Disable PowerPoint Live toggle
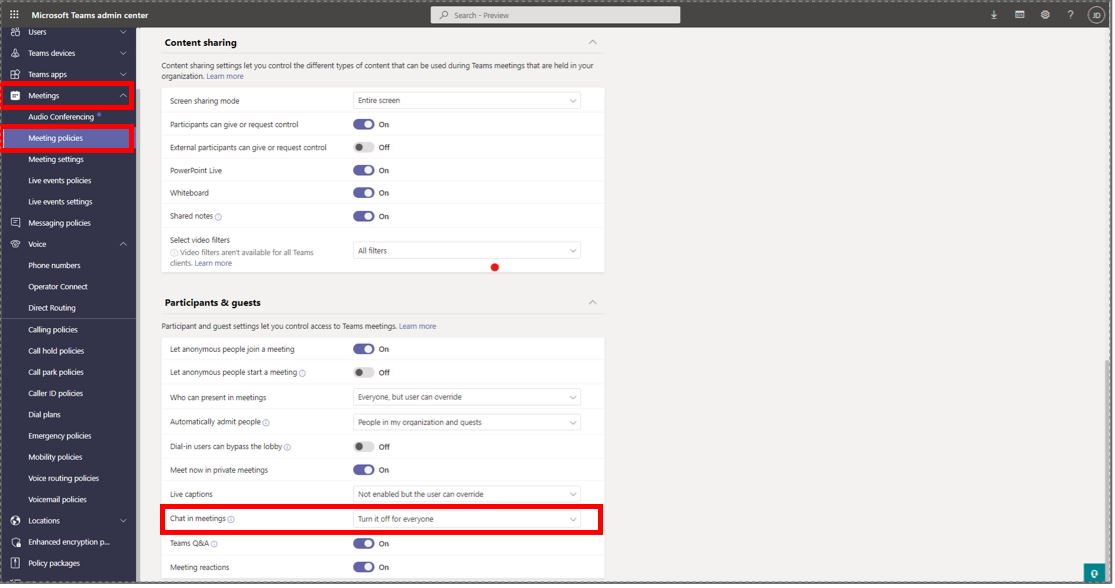This screenshot has height=588, width=1115. (363, 170)
